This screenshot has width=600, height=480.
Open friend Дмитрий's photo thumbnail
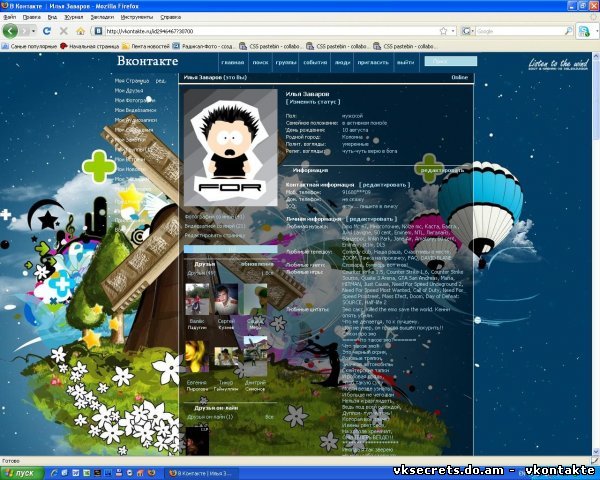pyautogui.click(x=255, y=356)
